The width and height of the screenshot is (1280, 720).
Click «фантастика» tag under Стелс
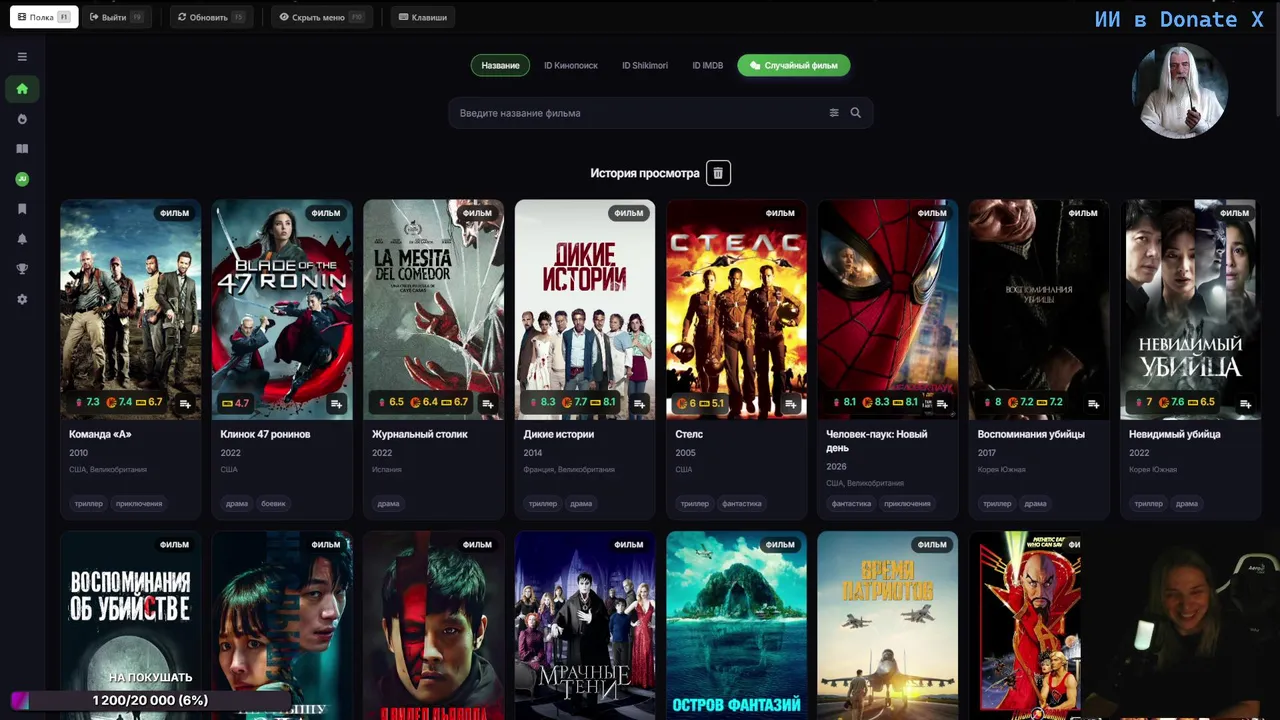coord(742,504)
